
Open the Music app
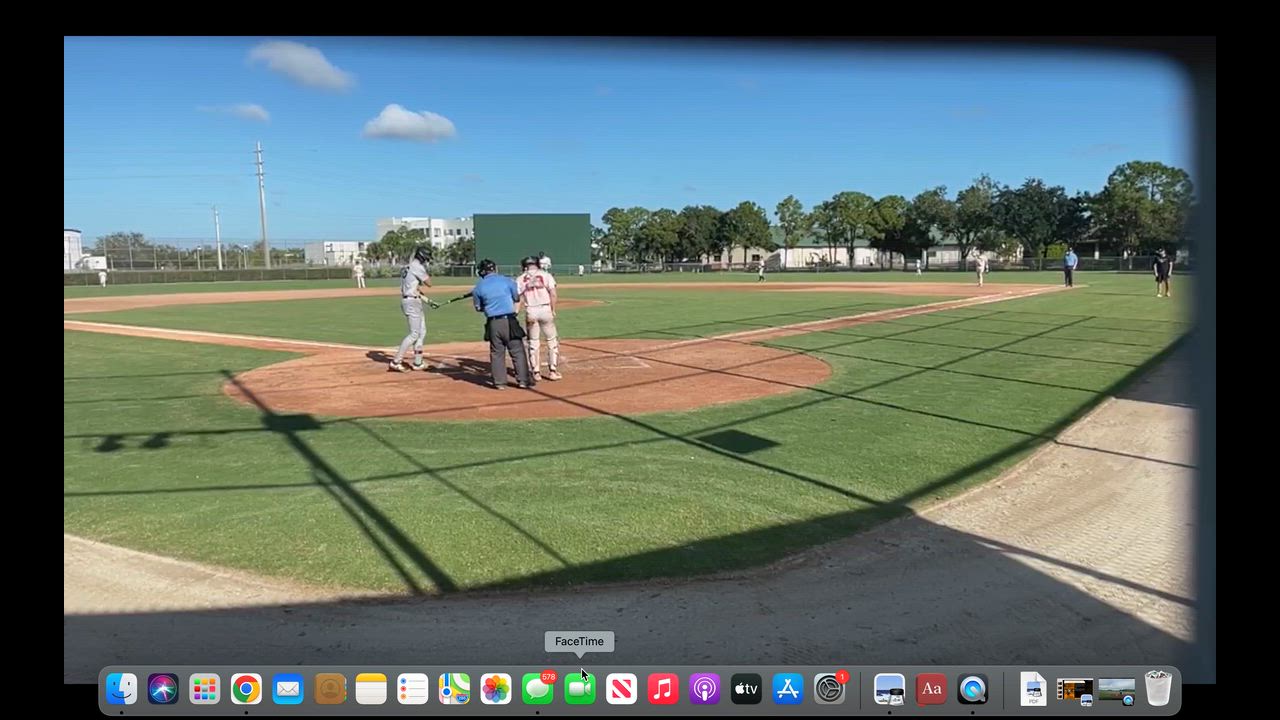pos(663,689)
